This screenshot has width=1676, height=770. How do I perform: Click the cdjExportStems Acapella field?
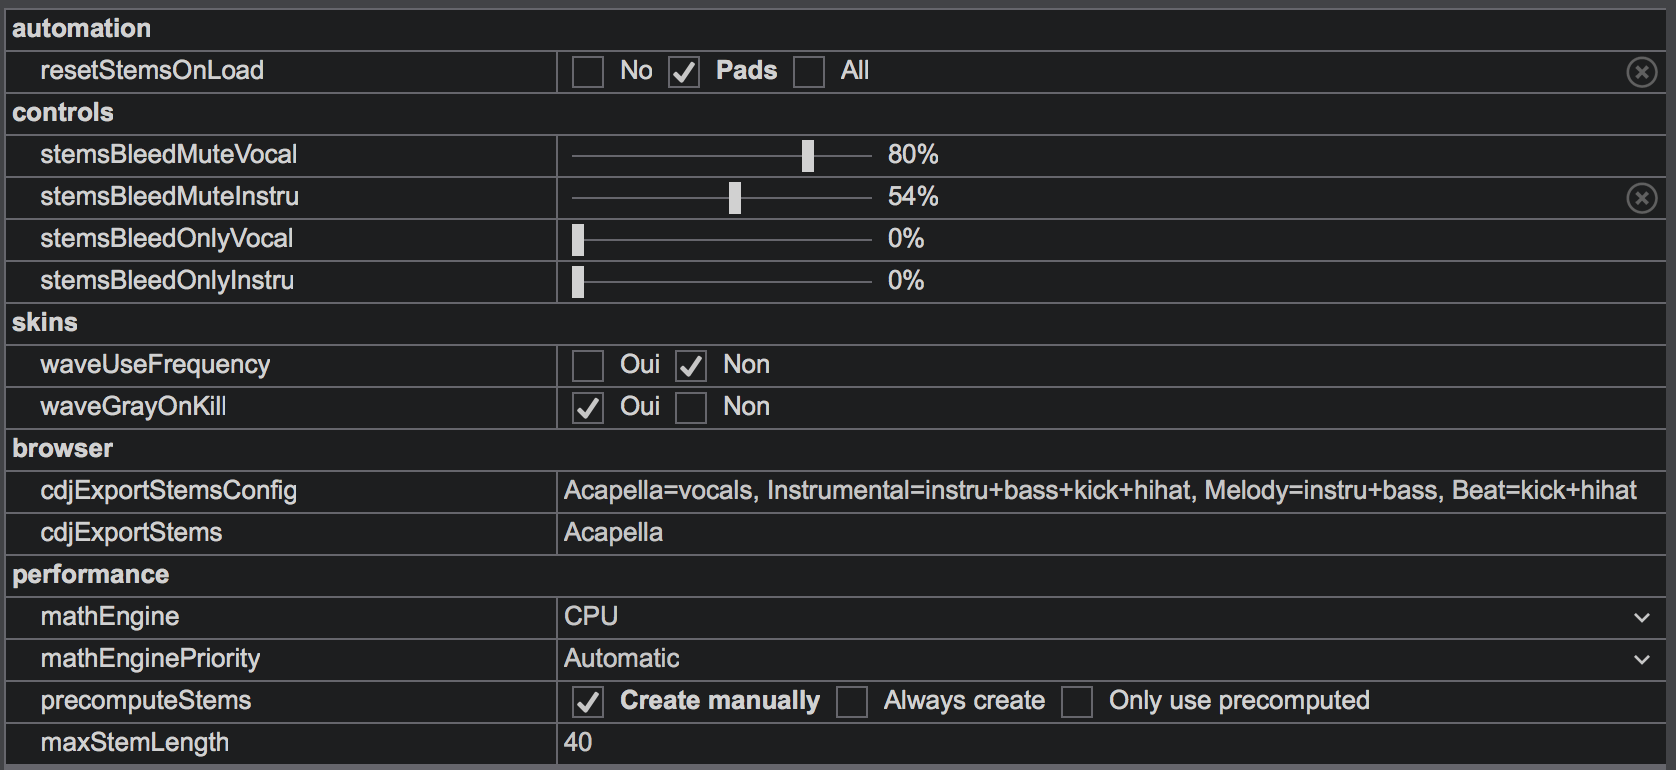[1111, 533]
